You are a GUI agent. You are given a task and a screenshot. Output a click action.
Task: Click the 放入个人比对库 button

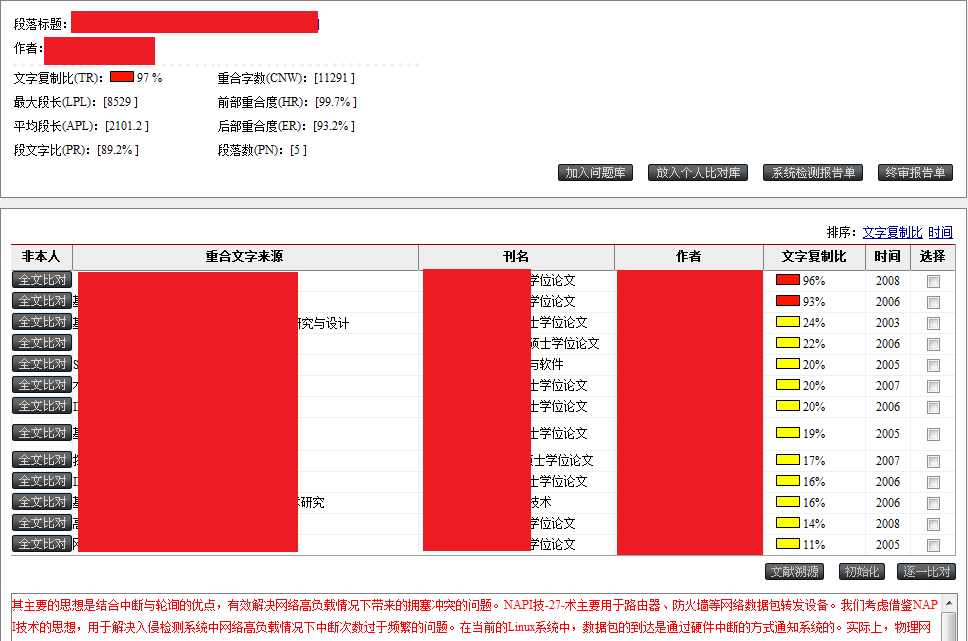[698, 173]
